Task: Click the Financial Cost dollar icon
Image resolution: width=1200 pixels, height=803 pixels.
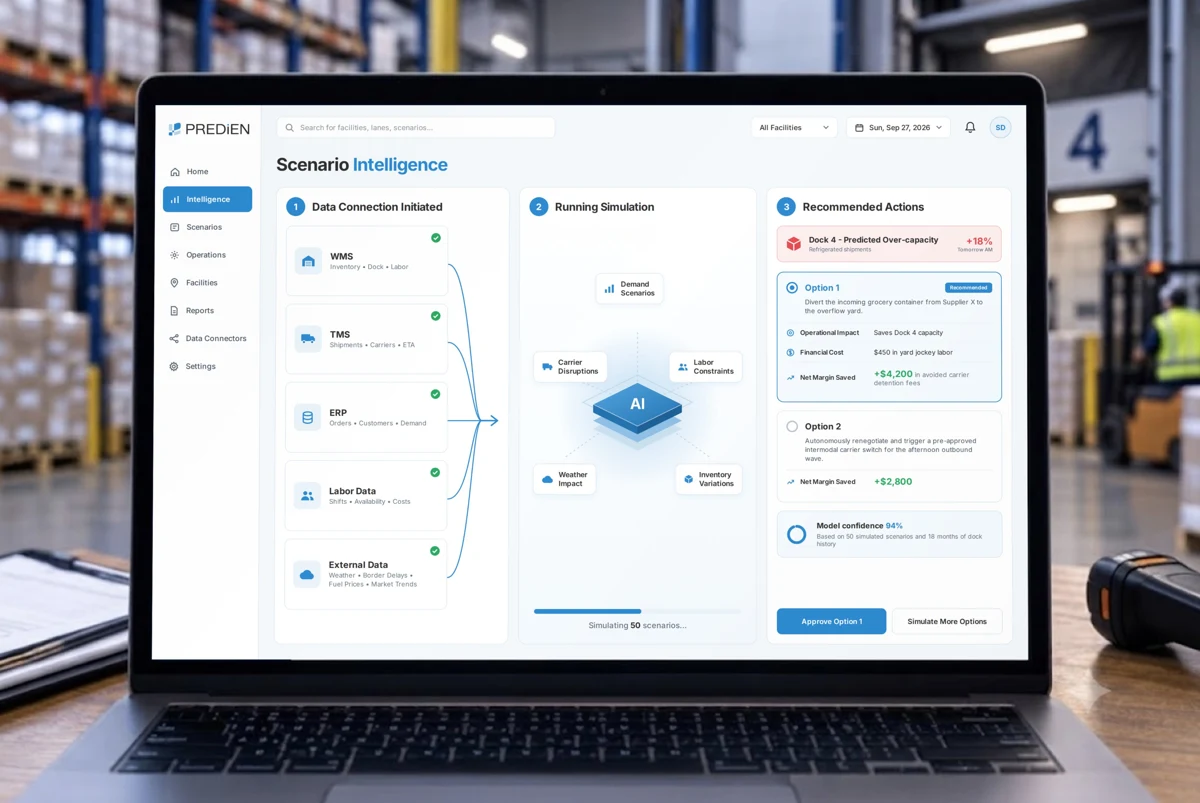Action: tap(790, 353)
